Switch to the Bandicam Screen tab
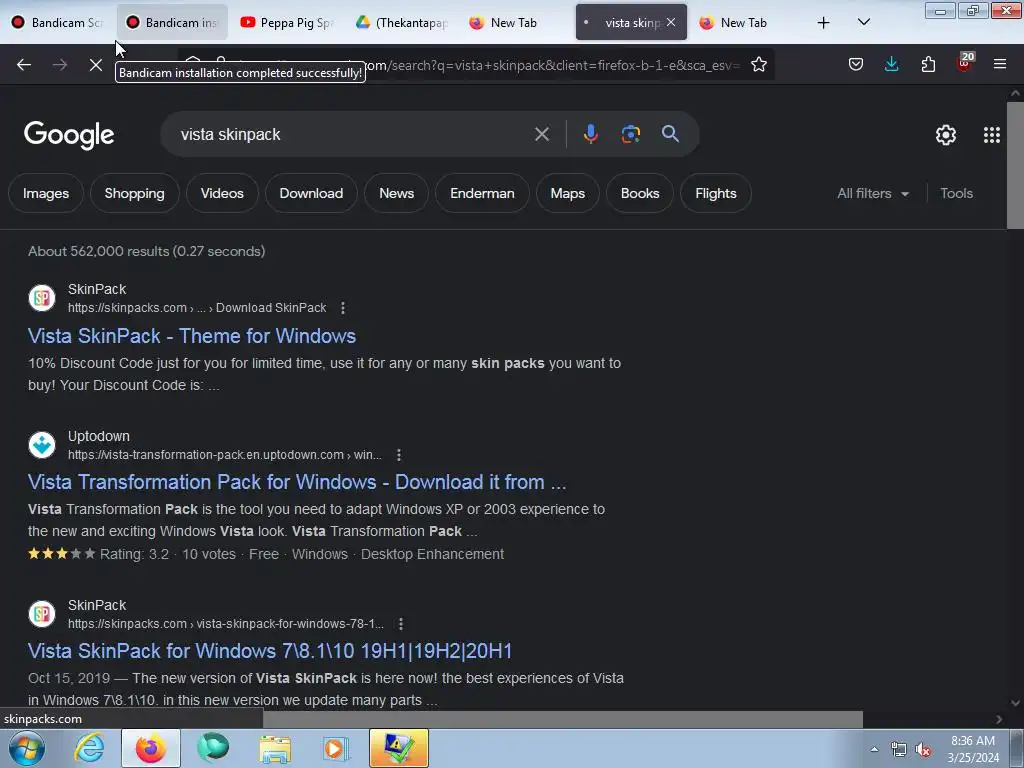The image size is (1024, 768). click(x=57, y=22)
